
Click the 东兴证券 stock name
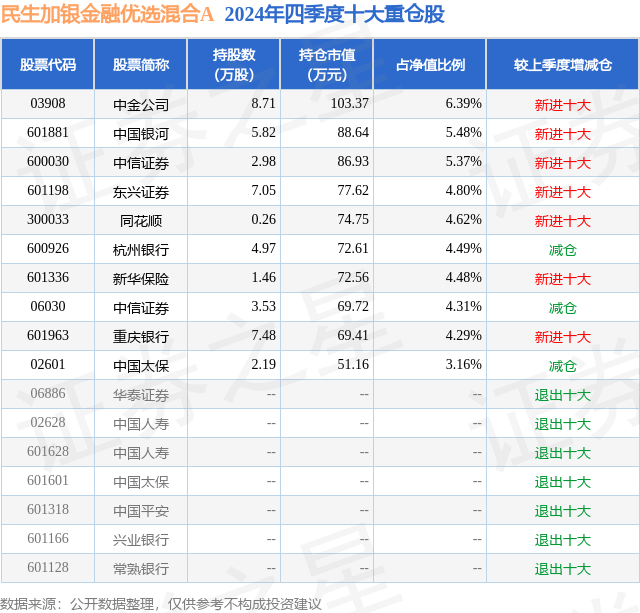(x=141, y=191)
